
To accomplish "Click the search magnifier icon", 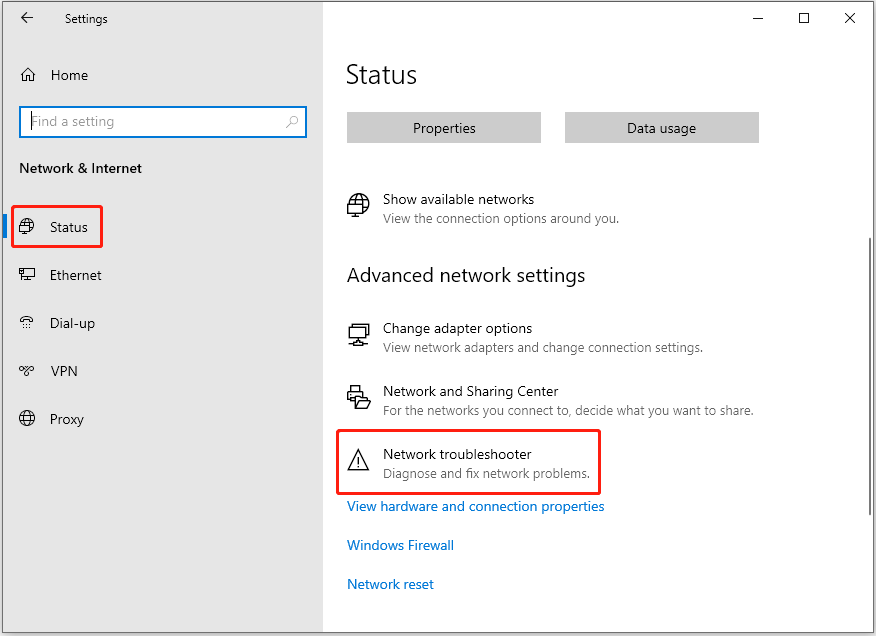I will [292, 121].
